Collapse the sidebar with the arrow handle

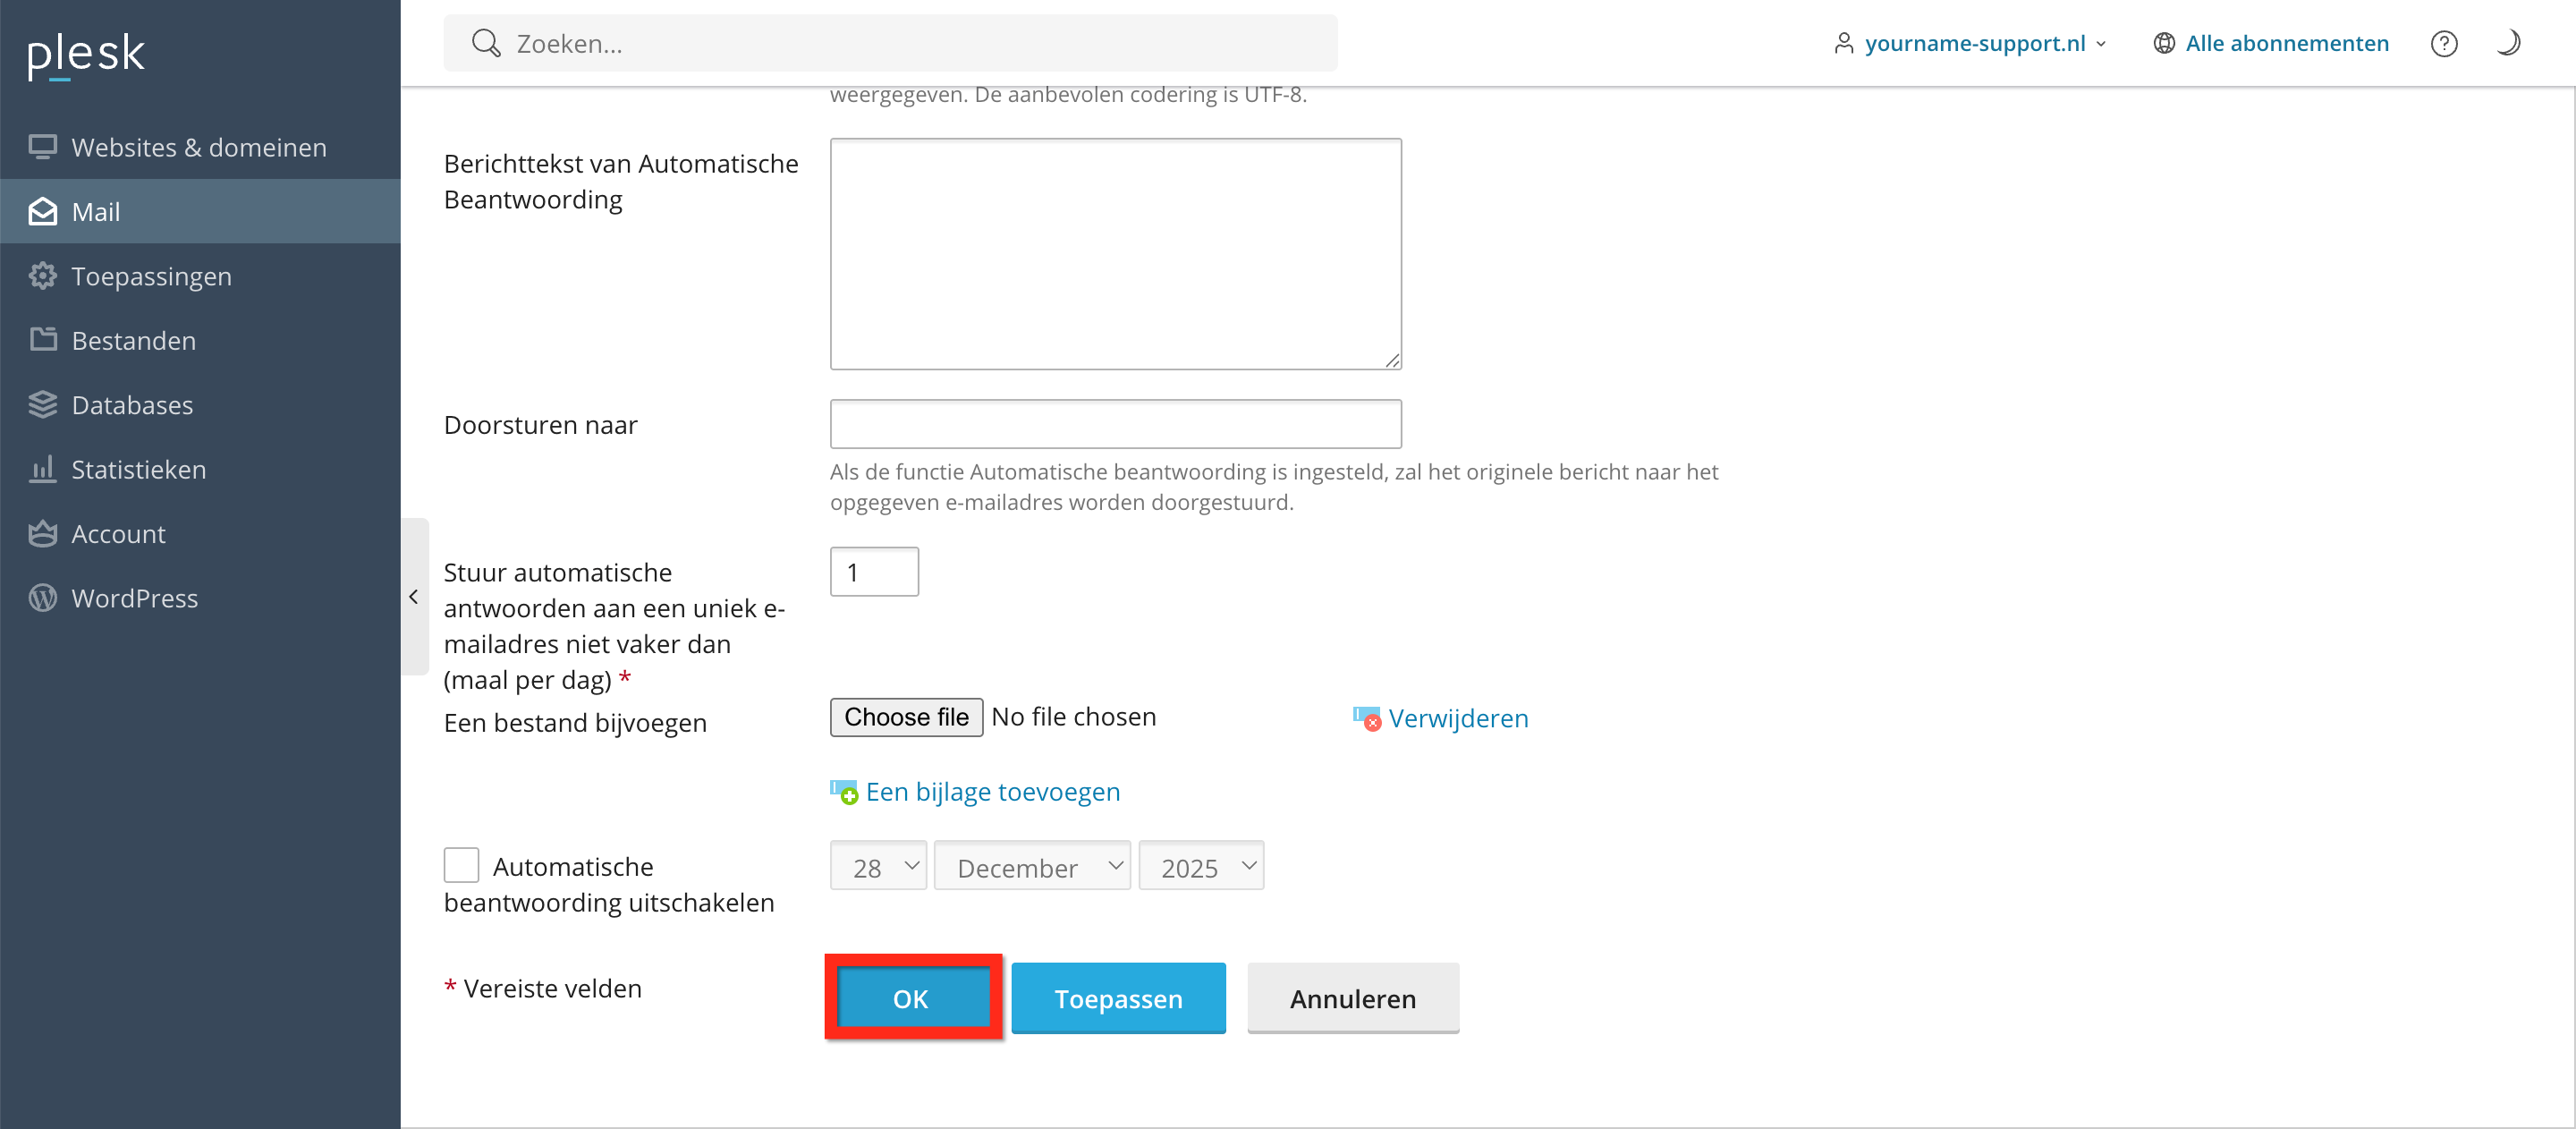tap(414, 597)
